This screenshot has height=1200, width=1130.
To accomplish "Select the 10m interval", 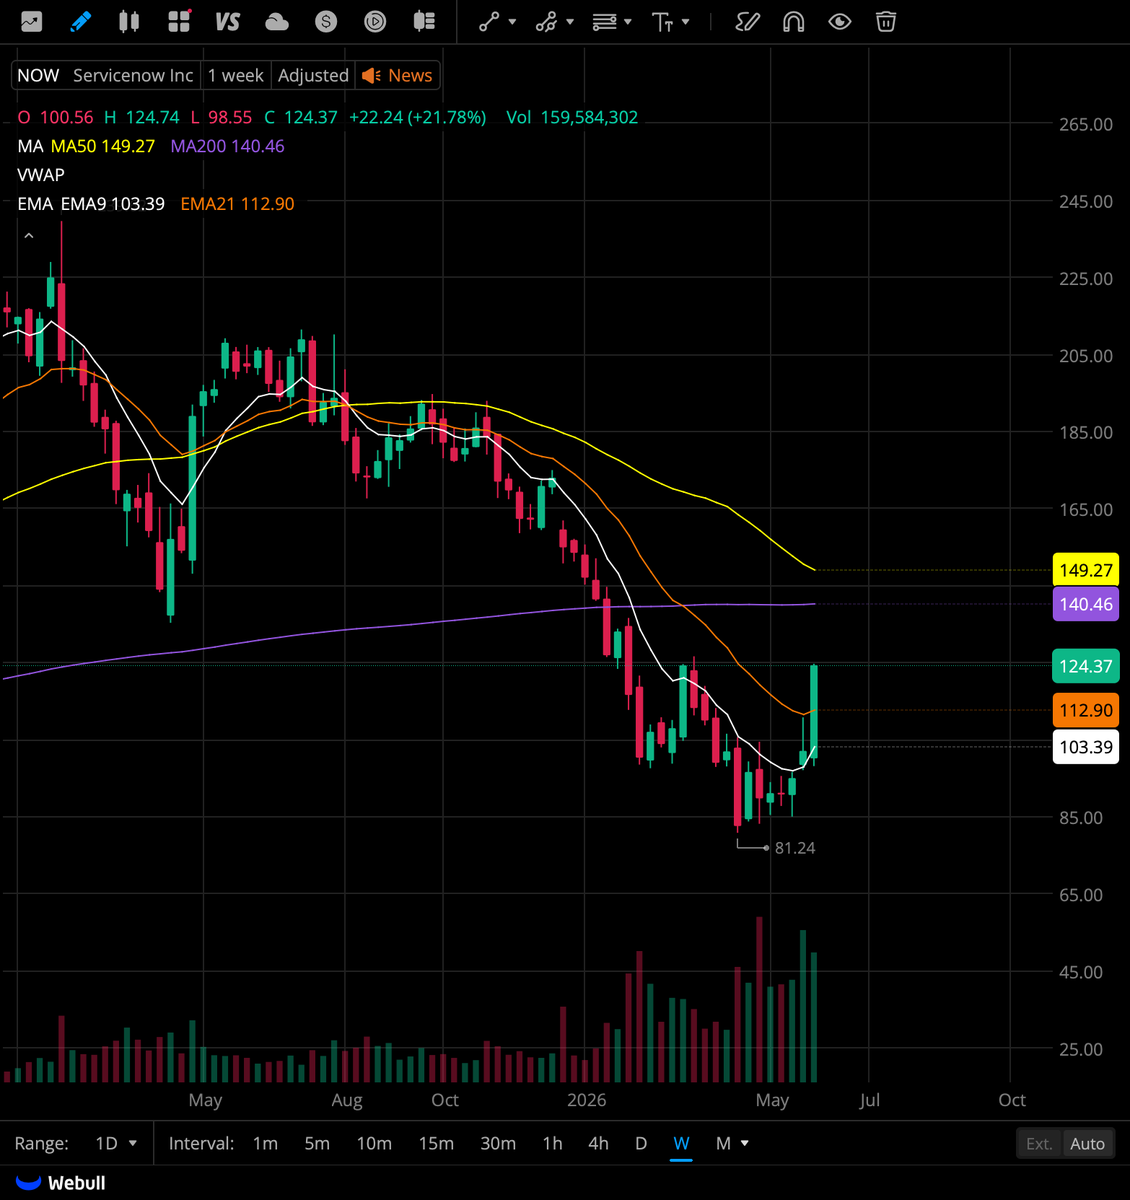I will (x=374, y=1143).
